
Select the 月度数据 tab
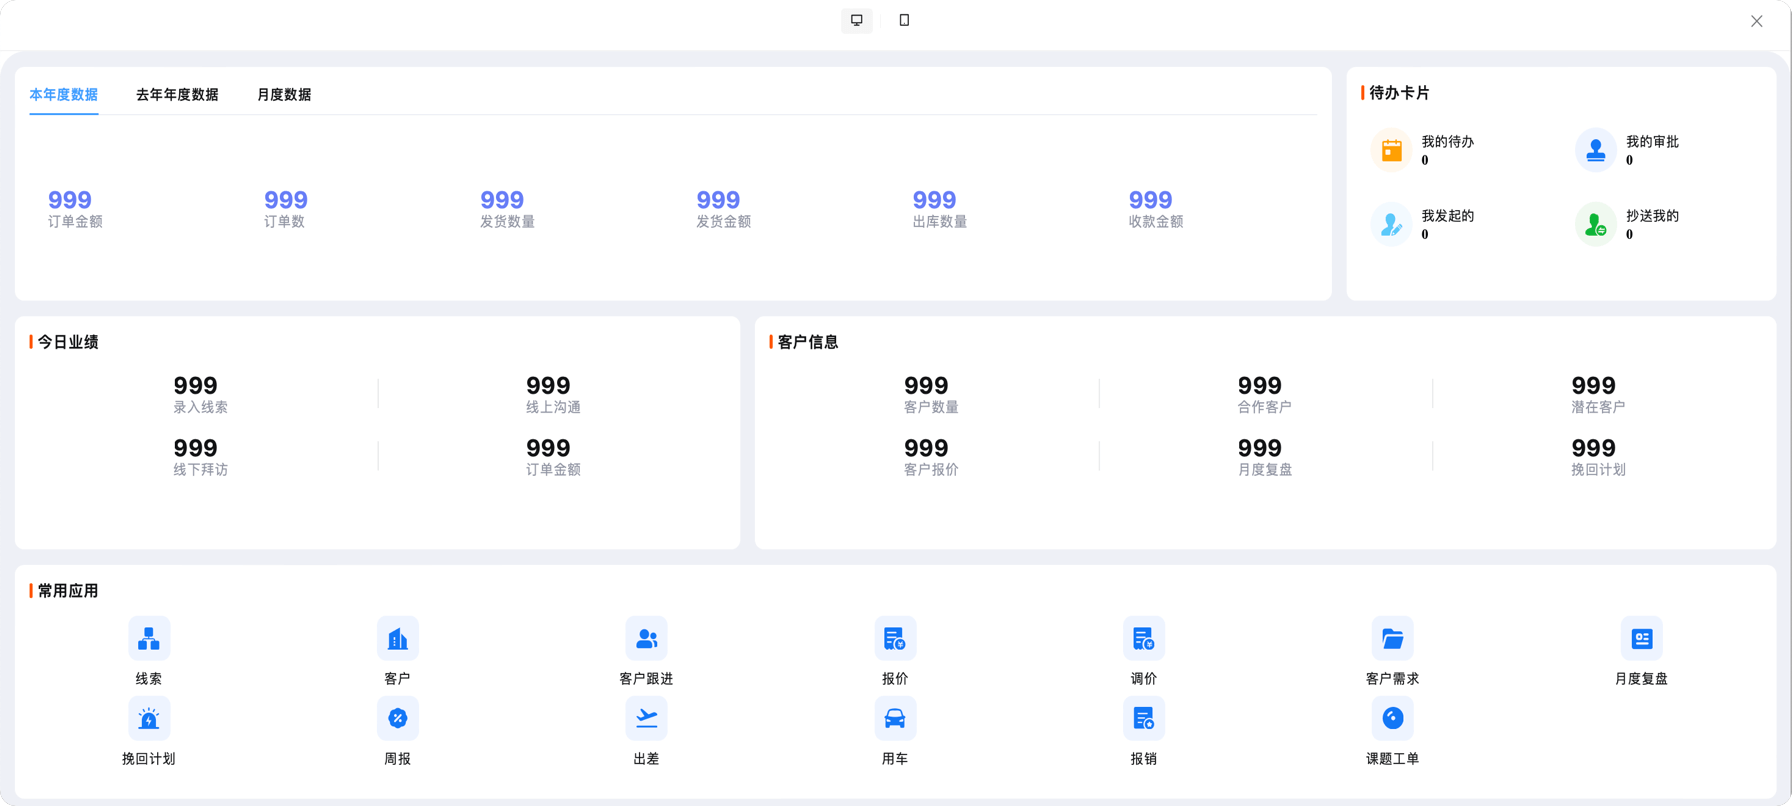click(x=284, y=95)
